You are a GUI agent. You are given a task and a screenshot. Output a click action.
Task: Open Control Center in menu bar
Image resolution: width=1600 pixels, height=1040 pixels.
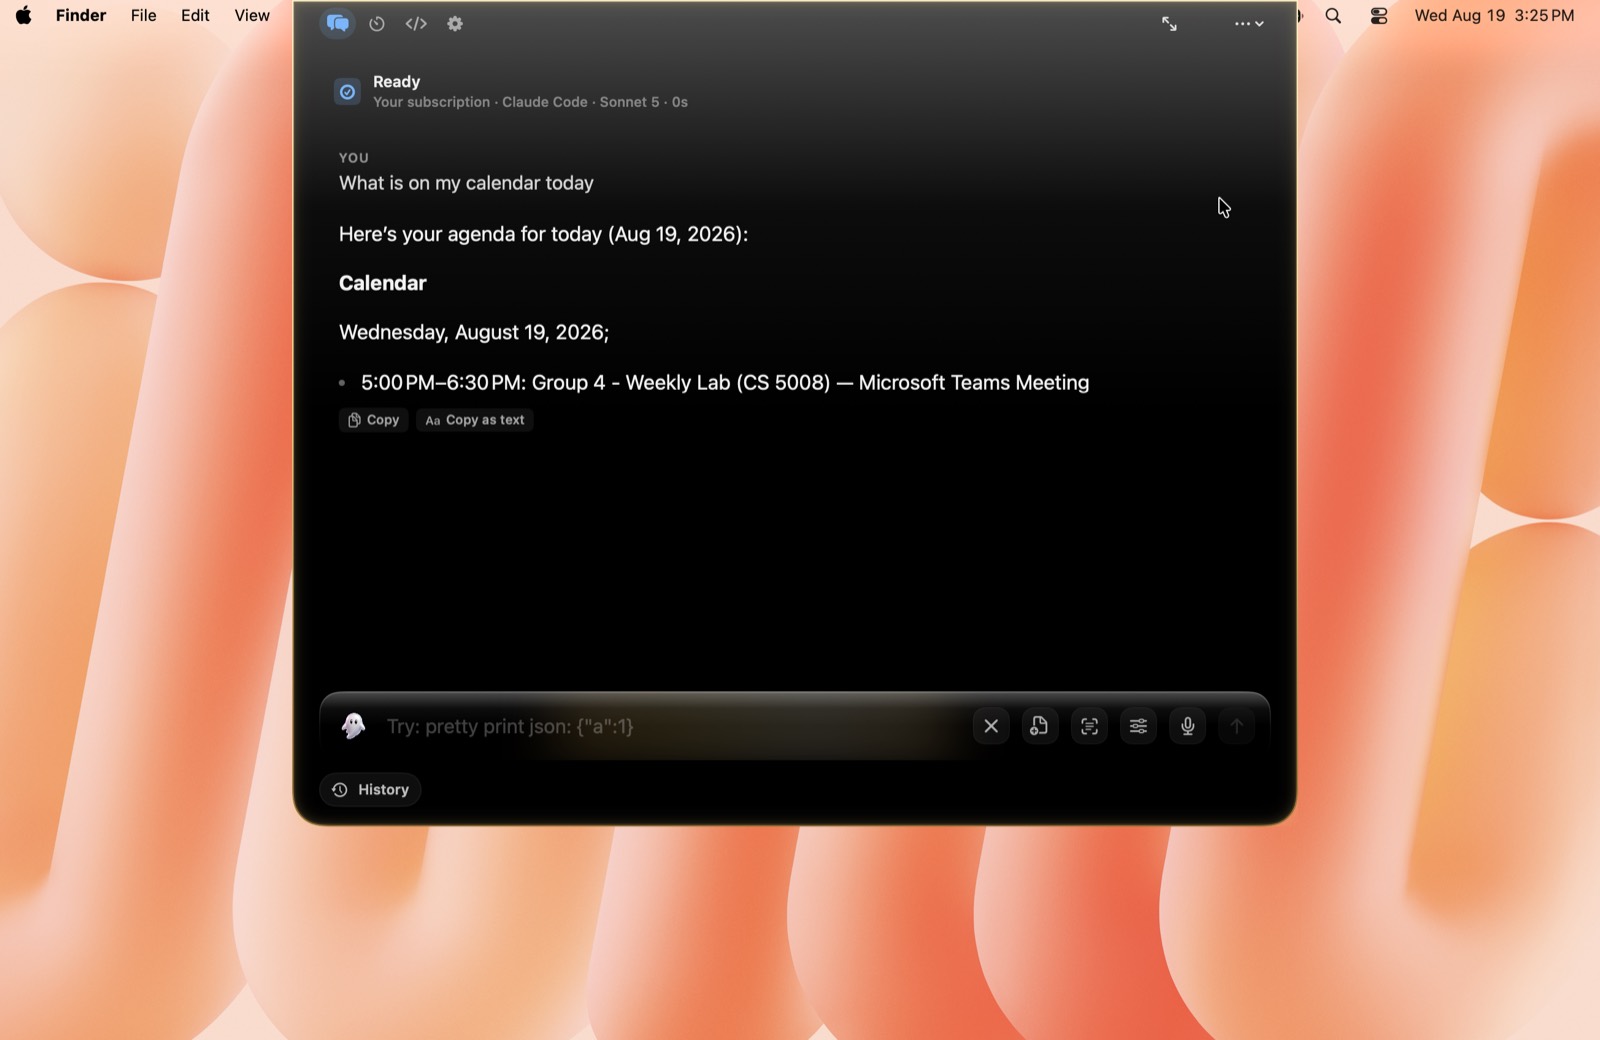1379,15
